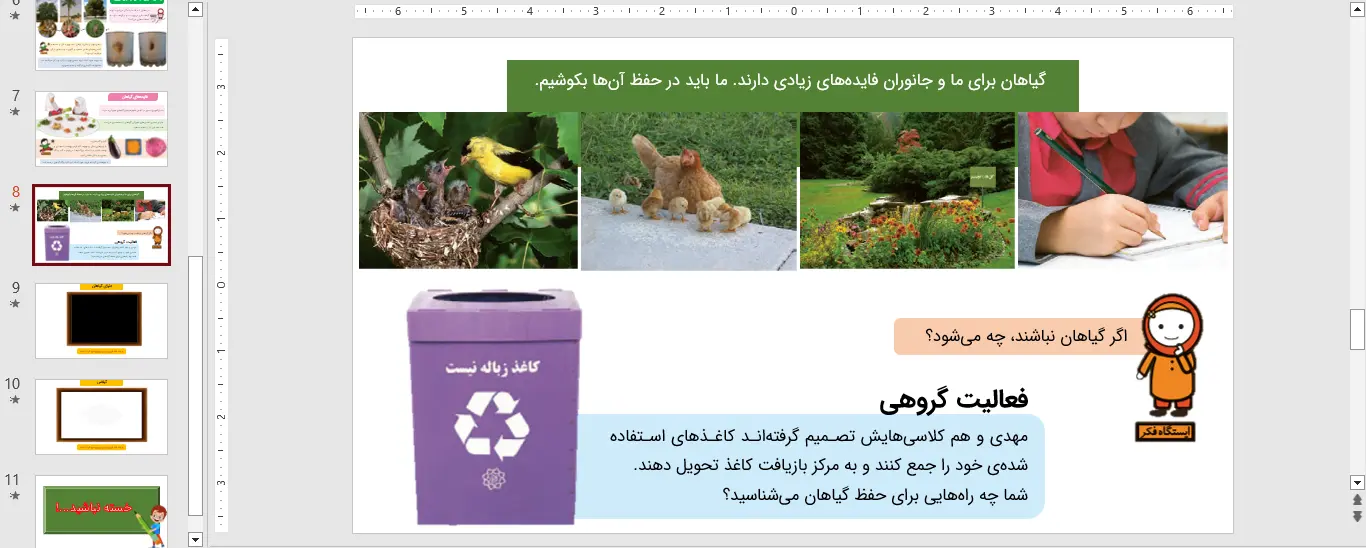
Task: Click the Next Slide double-arrow button
Action: [x=1357, y=516]
